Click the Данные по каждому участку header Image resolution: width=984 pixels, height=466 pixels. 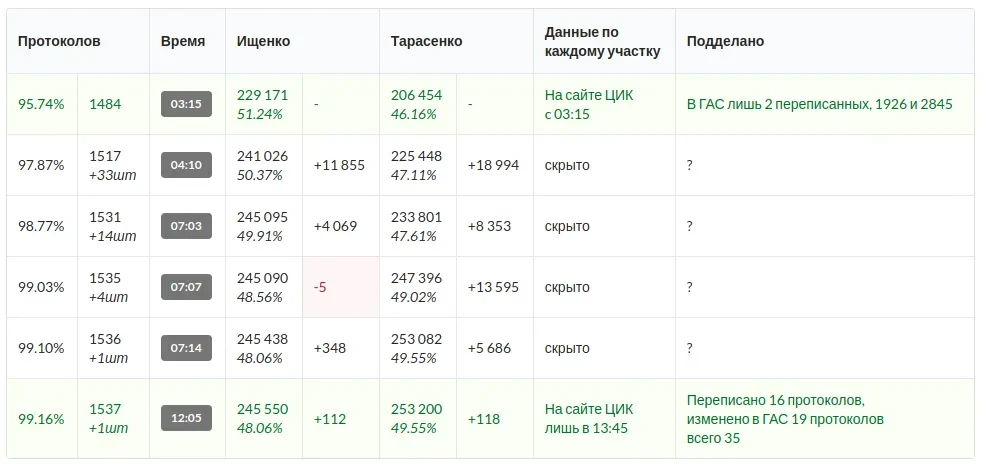click(602, 41)
